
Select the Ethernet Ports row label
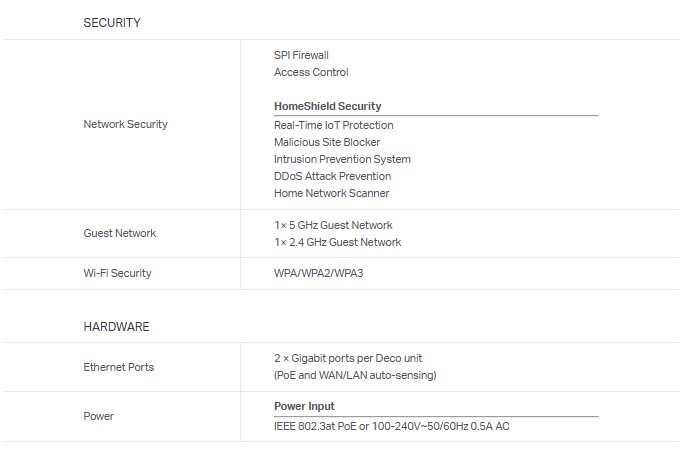point(118,367)
